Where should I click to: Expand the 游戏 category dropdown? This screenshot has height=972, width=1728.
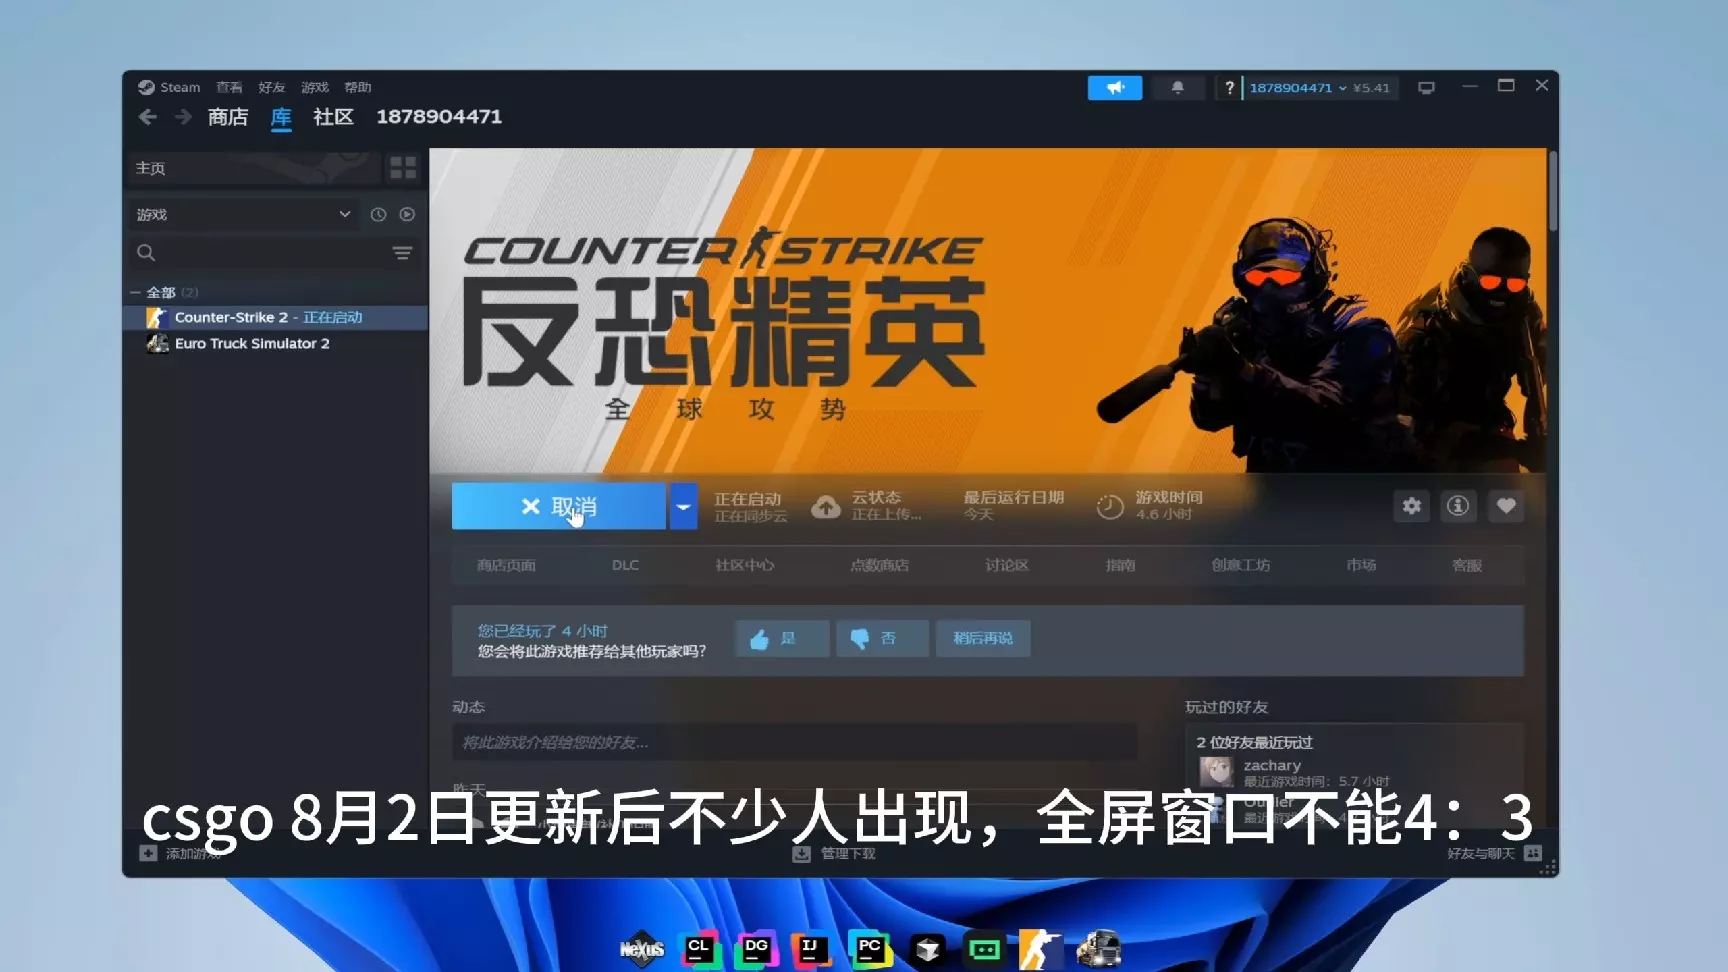tap(244, 214)
